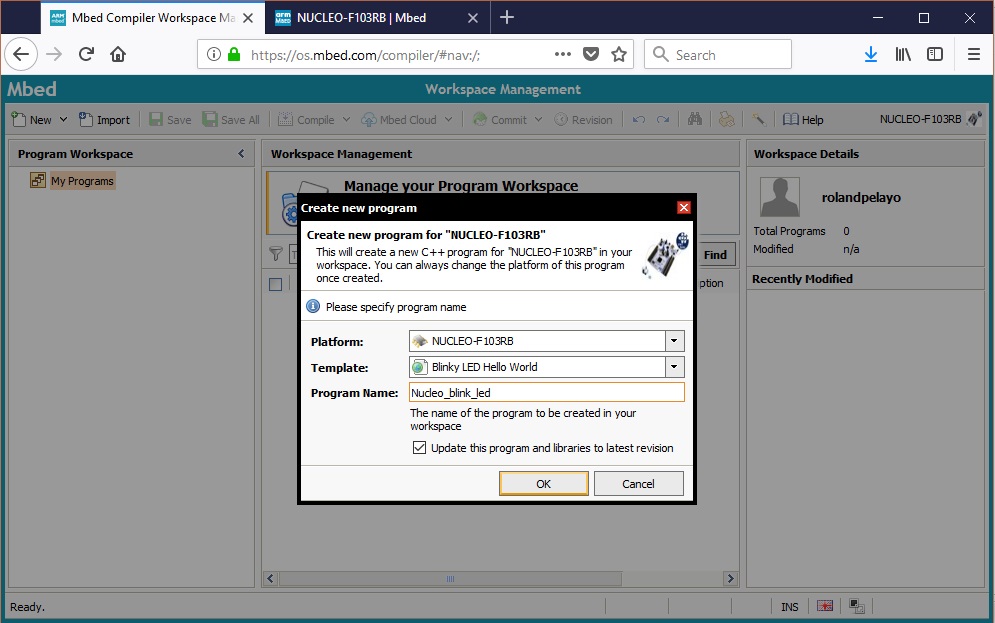Viewport: 995px width, 623px height.
Task: Click the Redo arrow icon
Action: point(663,119)
